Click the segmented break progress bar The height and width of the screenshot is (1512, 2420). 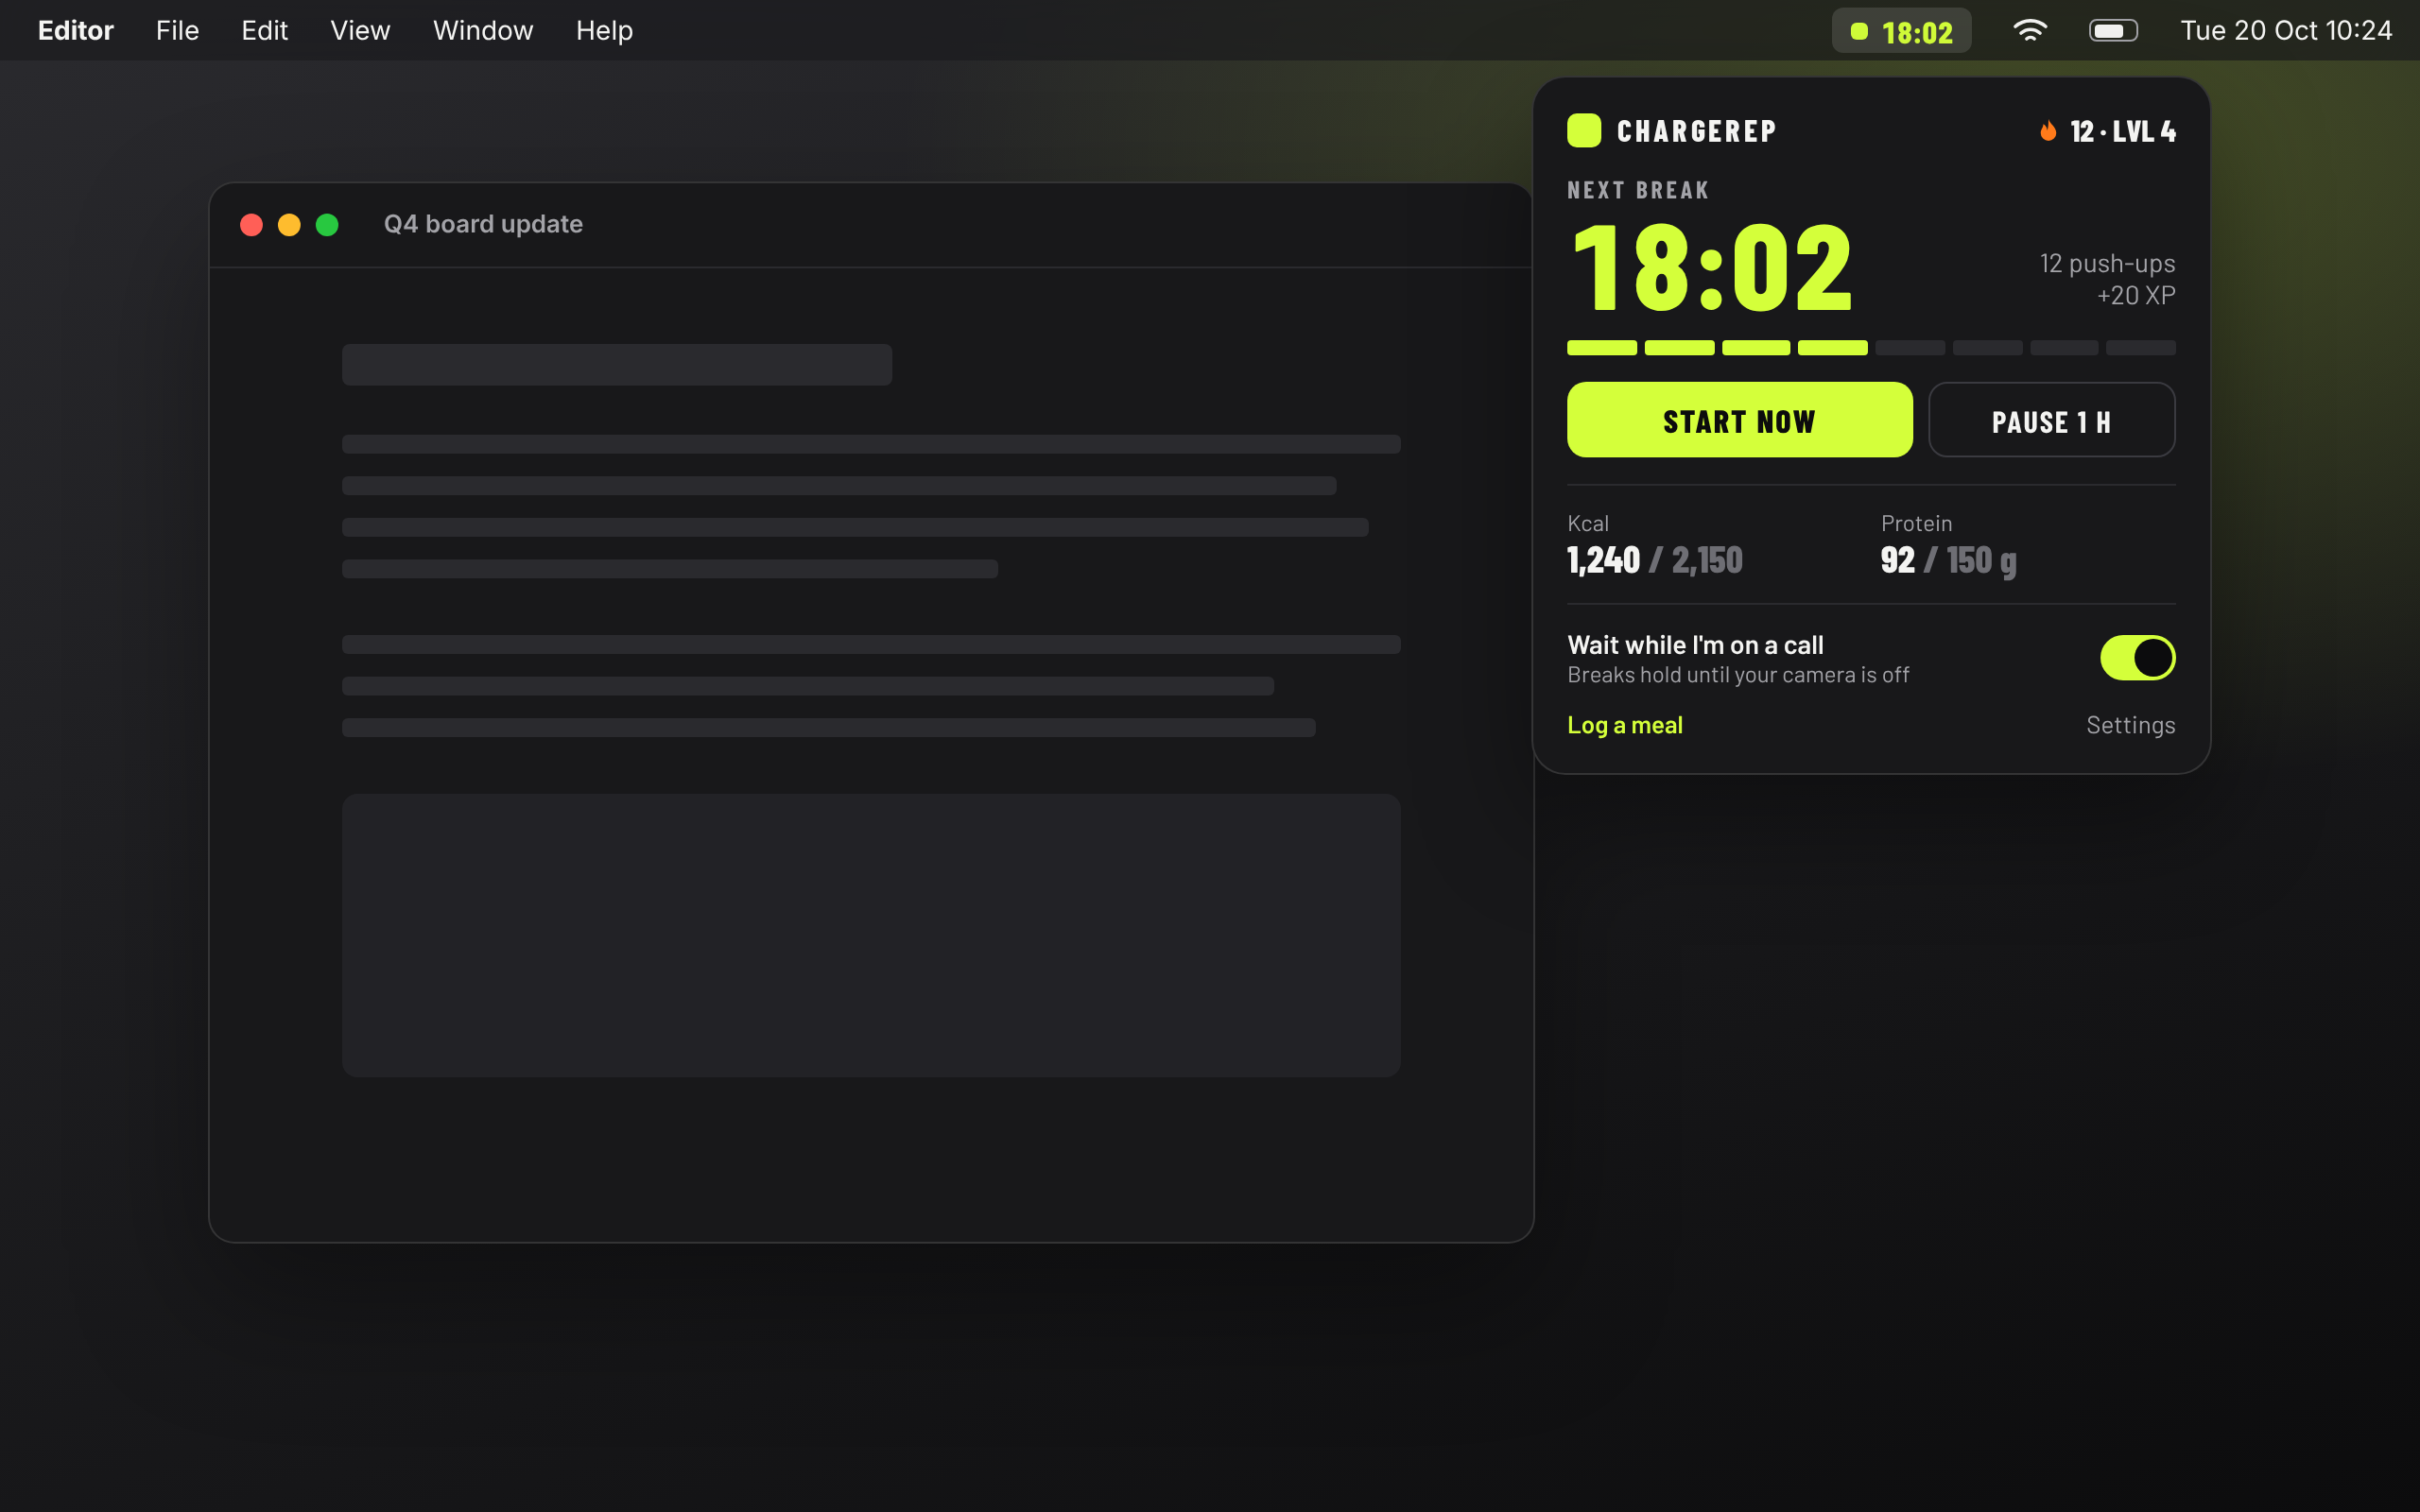[x=1871, y=348]
